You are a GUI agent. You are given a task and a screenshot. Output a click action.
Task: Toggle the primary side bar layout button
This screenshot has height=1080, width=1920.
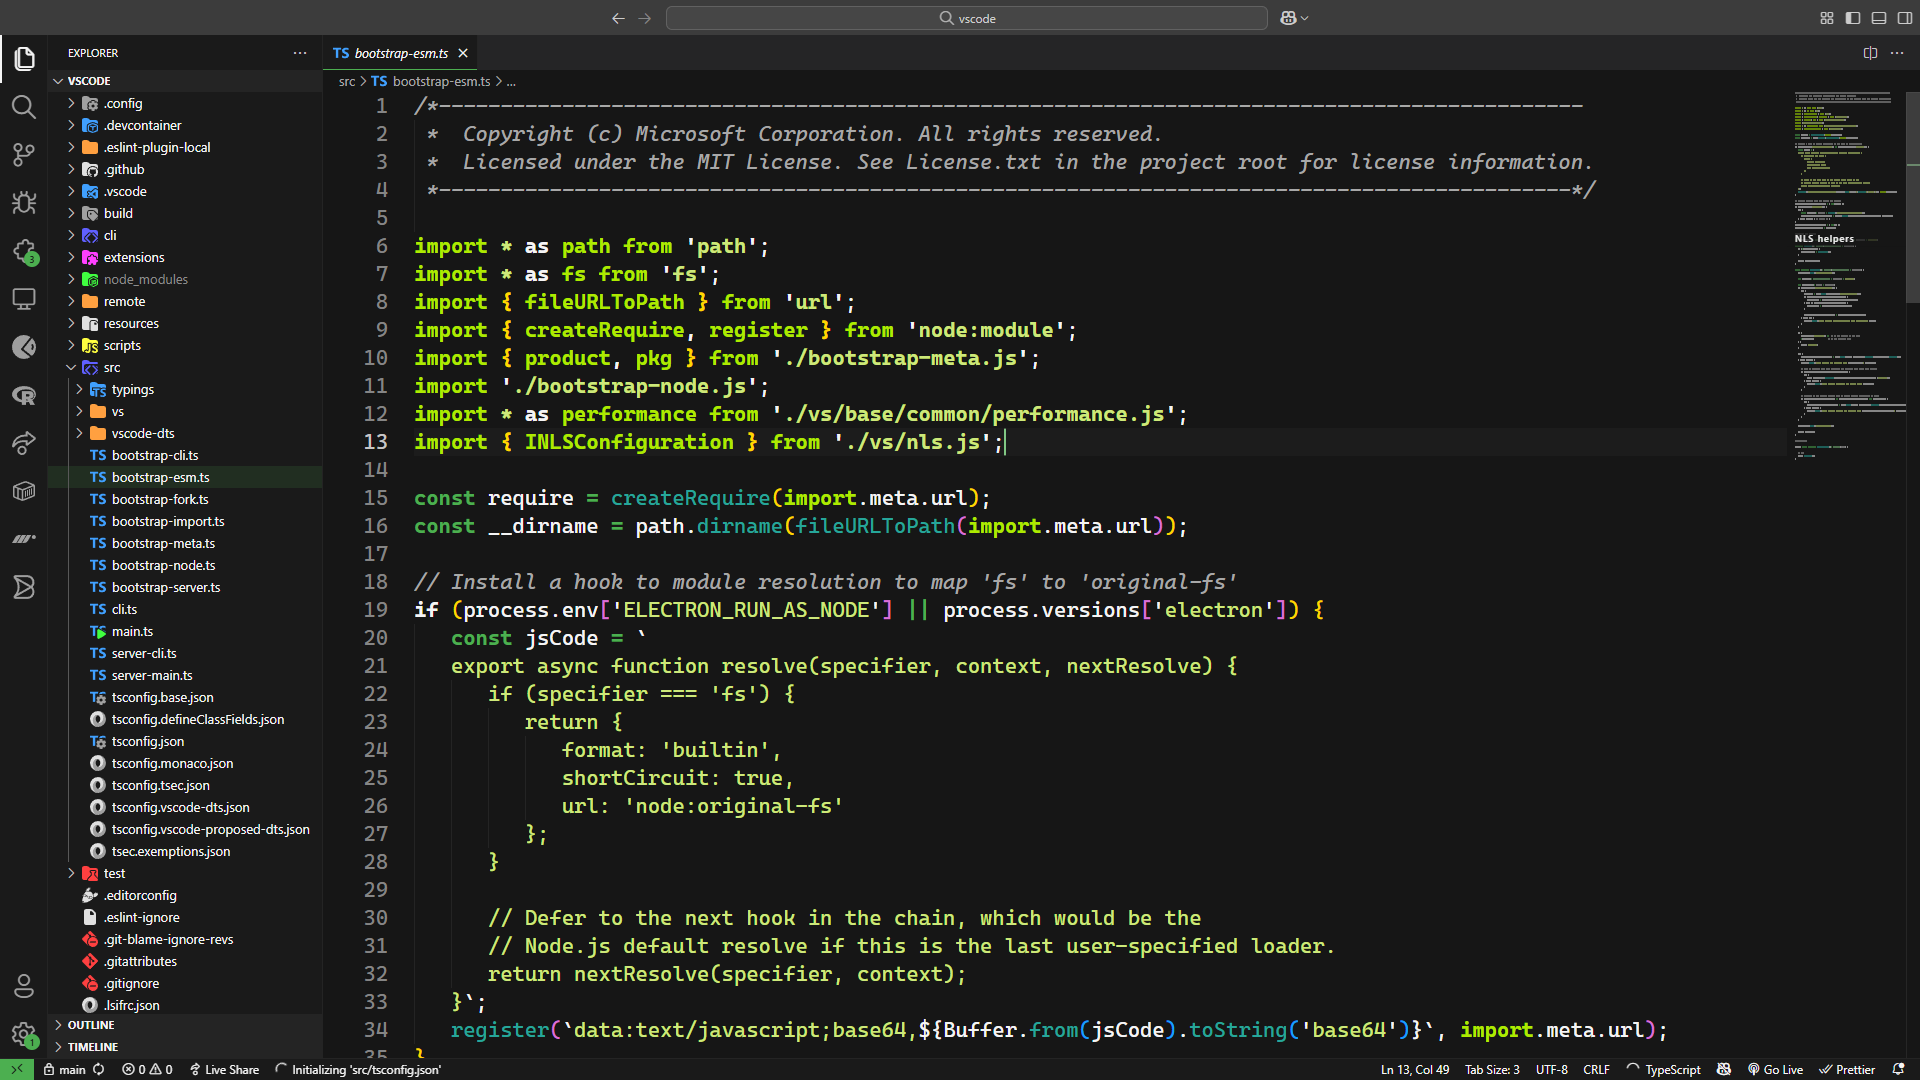coord(1853,18)
